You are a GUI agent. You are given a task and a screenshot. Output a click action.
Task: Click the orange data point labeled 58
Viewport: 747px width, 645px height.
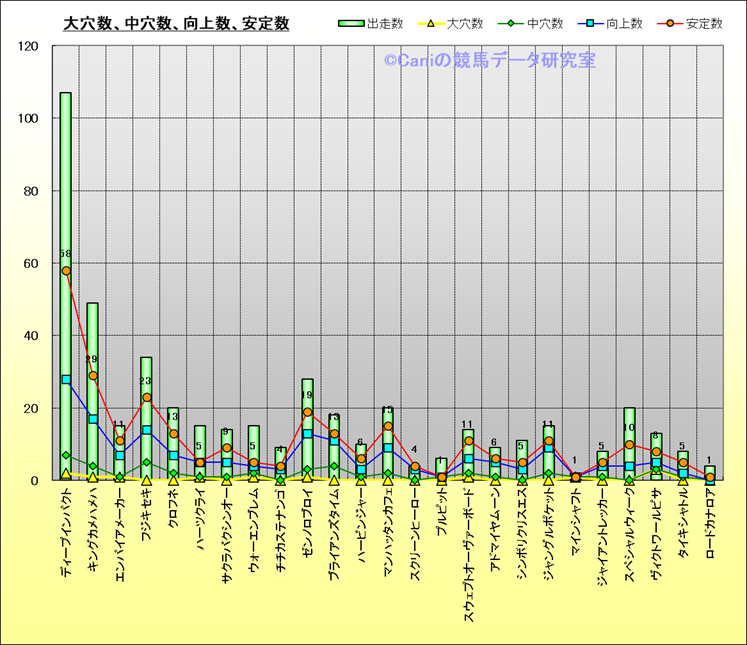(66, 271)
